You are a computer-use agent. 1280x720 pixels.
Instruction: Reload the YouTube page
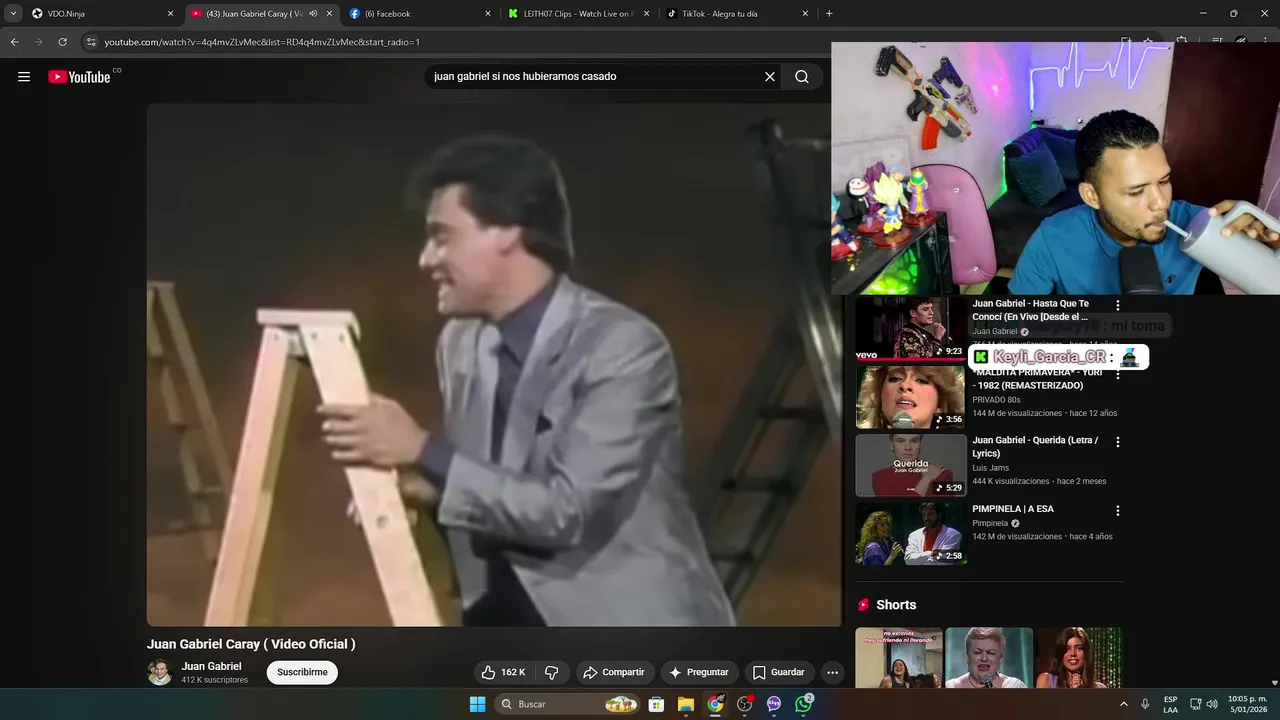pyautogui.click(x=62, y=42)
